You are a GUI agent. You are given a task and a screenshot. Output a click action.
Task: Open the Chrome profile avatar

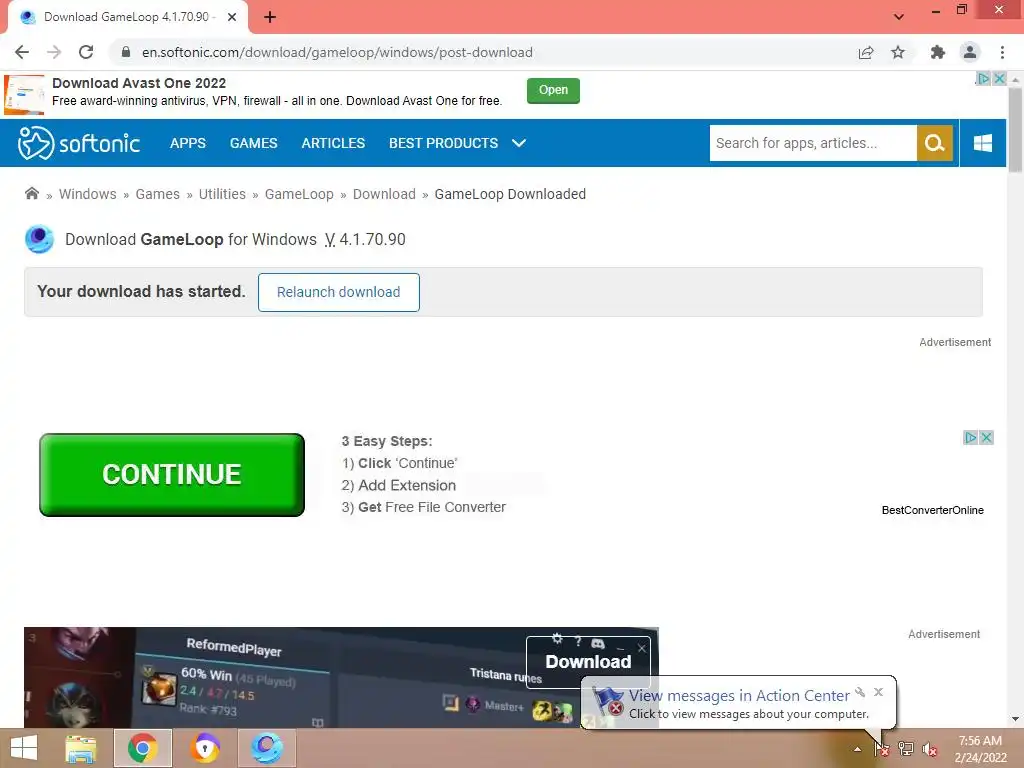tap(970, 52)
